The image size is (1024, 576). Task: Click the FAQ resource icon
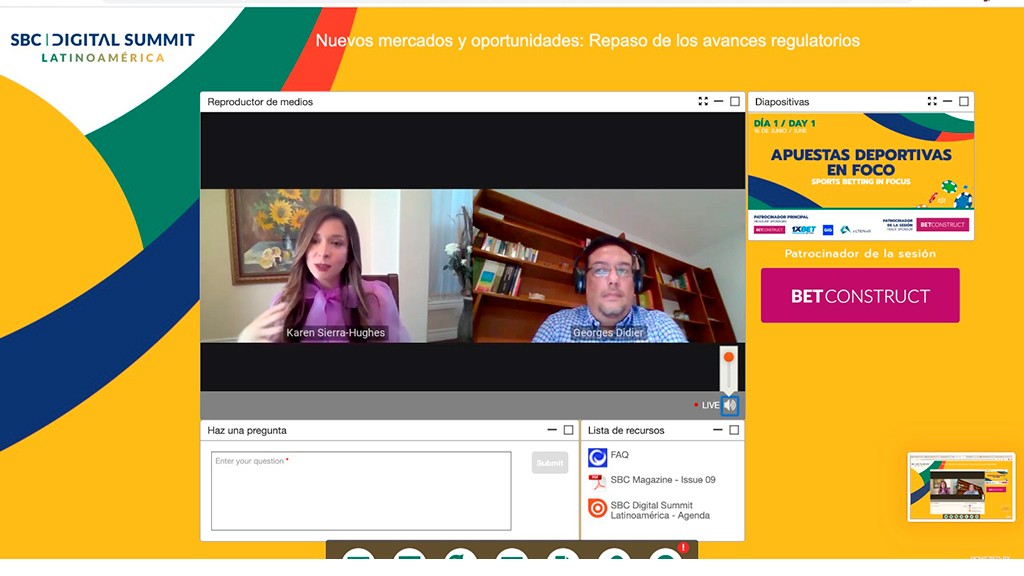point(597,457)
